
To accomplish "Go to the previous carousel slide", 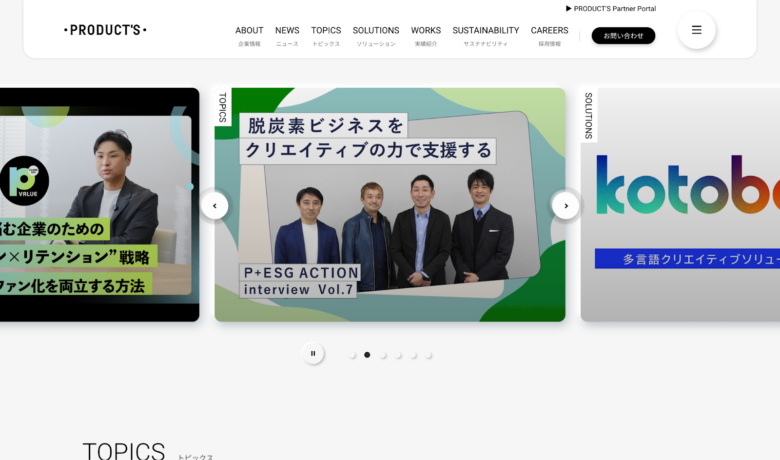I will pyautogui.click(x=214, y=205).
